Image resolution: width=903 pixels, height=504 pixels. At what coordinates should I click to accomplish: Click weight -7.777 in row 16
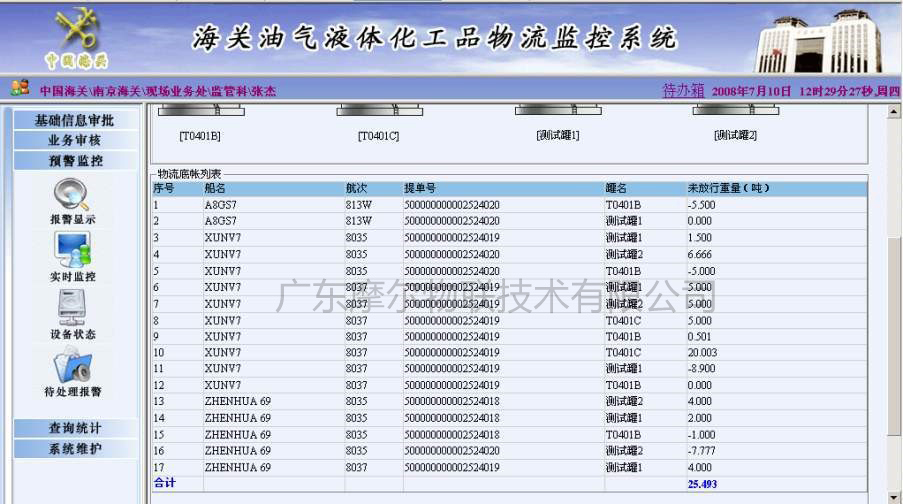tap(701, 451)
